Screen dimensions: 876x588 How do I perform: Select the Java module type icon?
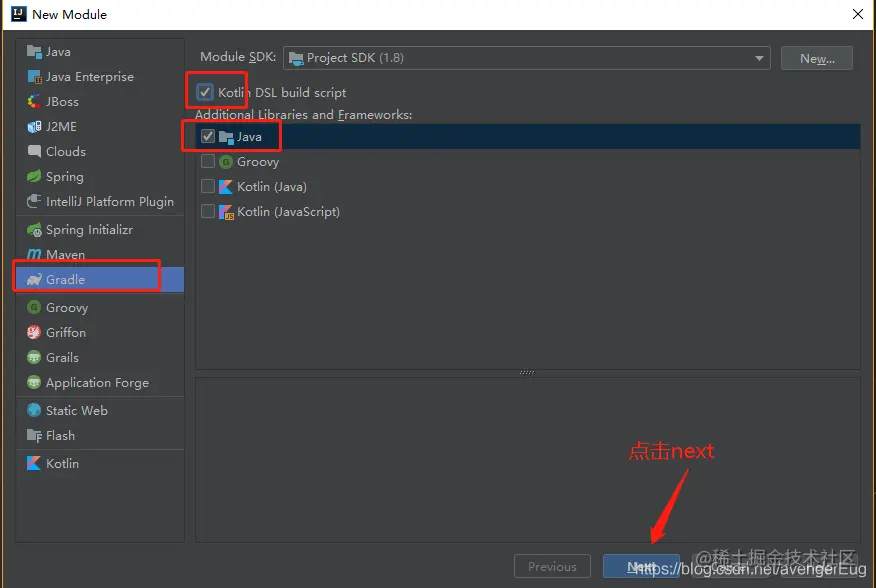pos(34,52)
